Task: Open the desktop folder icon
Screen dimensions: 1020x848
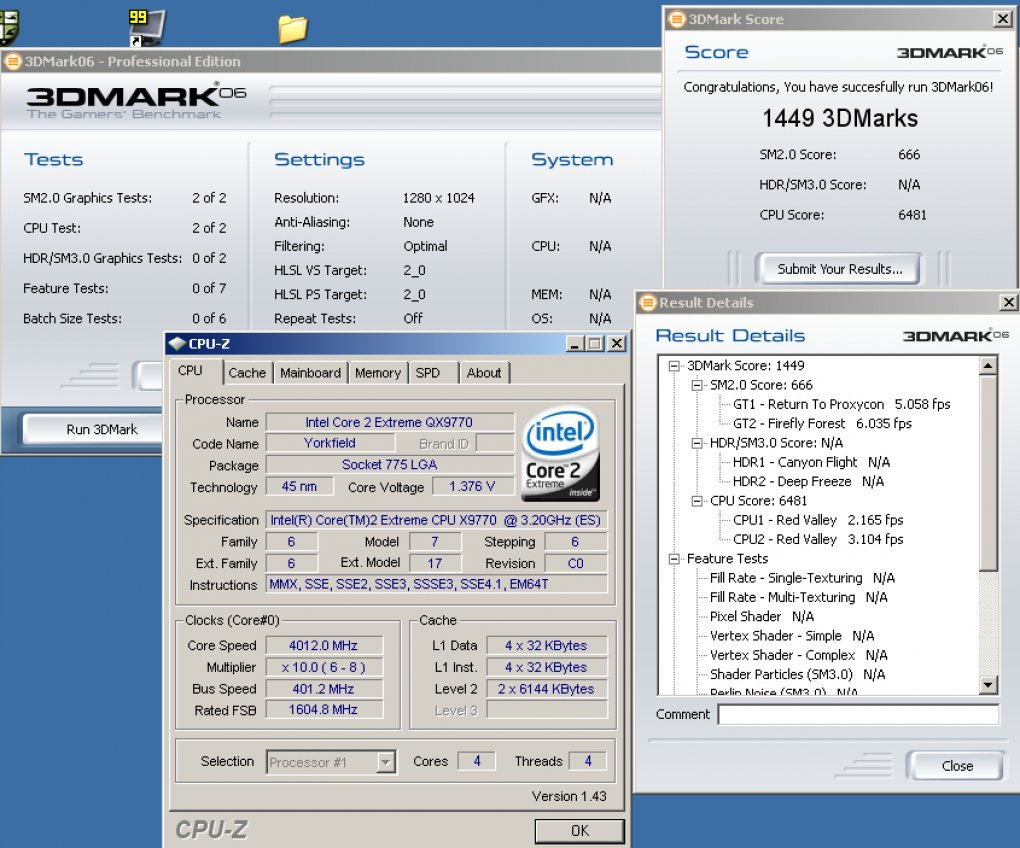Action: pos(292,29)
